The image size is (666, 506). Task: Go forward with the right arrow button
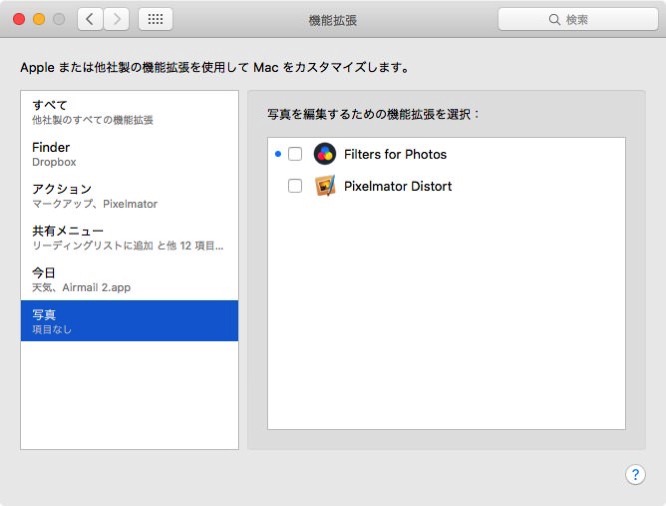[117, 19]
